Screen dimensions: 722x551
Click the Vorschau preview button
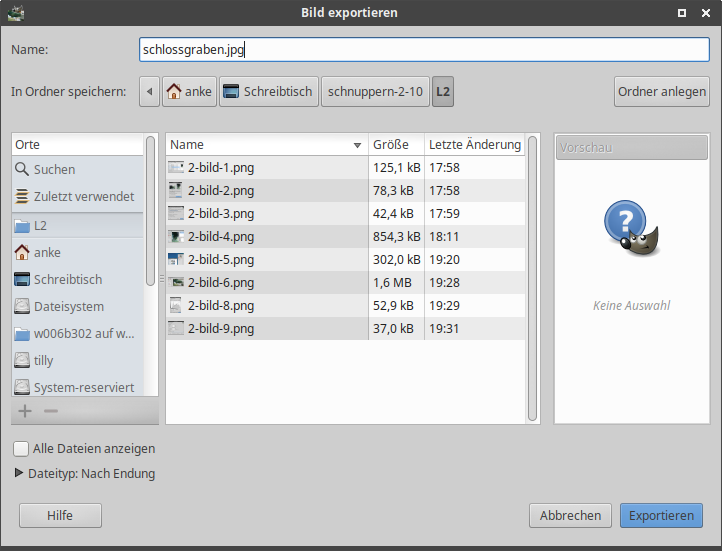(632, 148)
